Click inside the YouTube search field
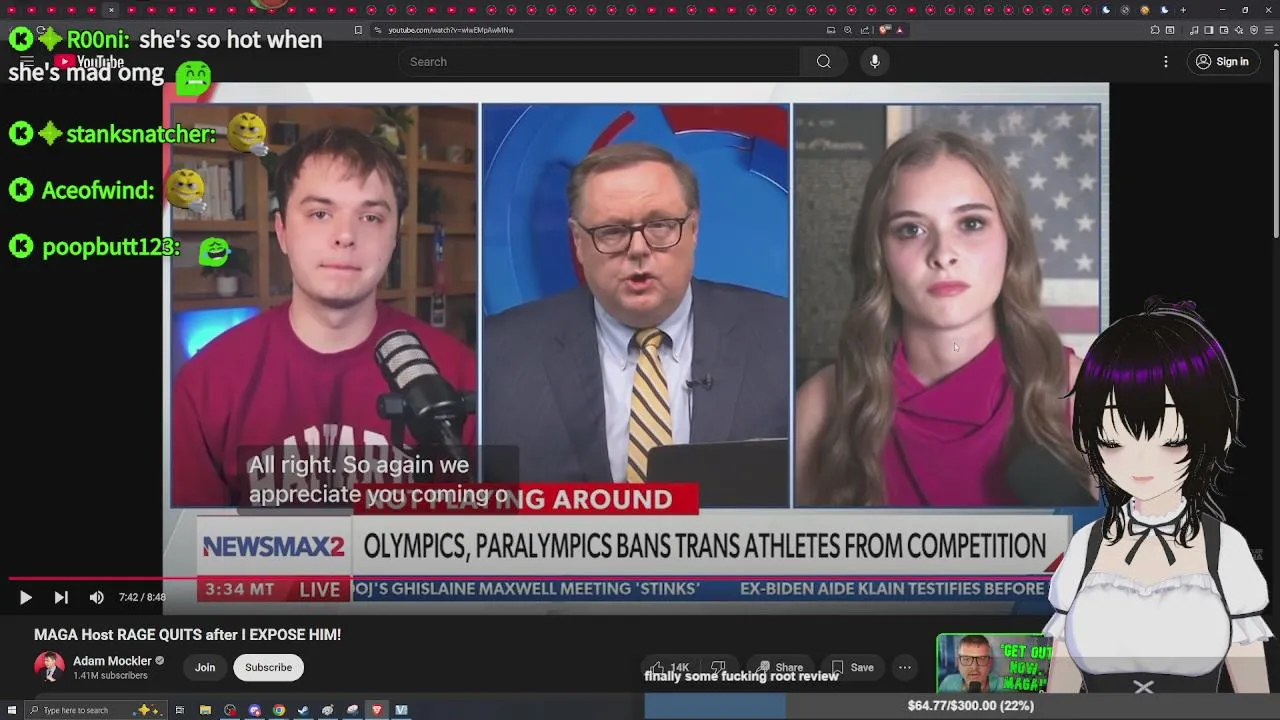This screenshot has width=1280, height=720. click(x=600, y=62)
